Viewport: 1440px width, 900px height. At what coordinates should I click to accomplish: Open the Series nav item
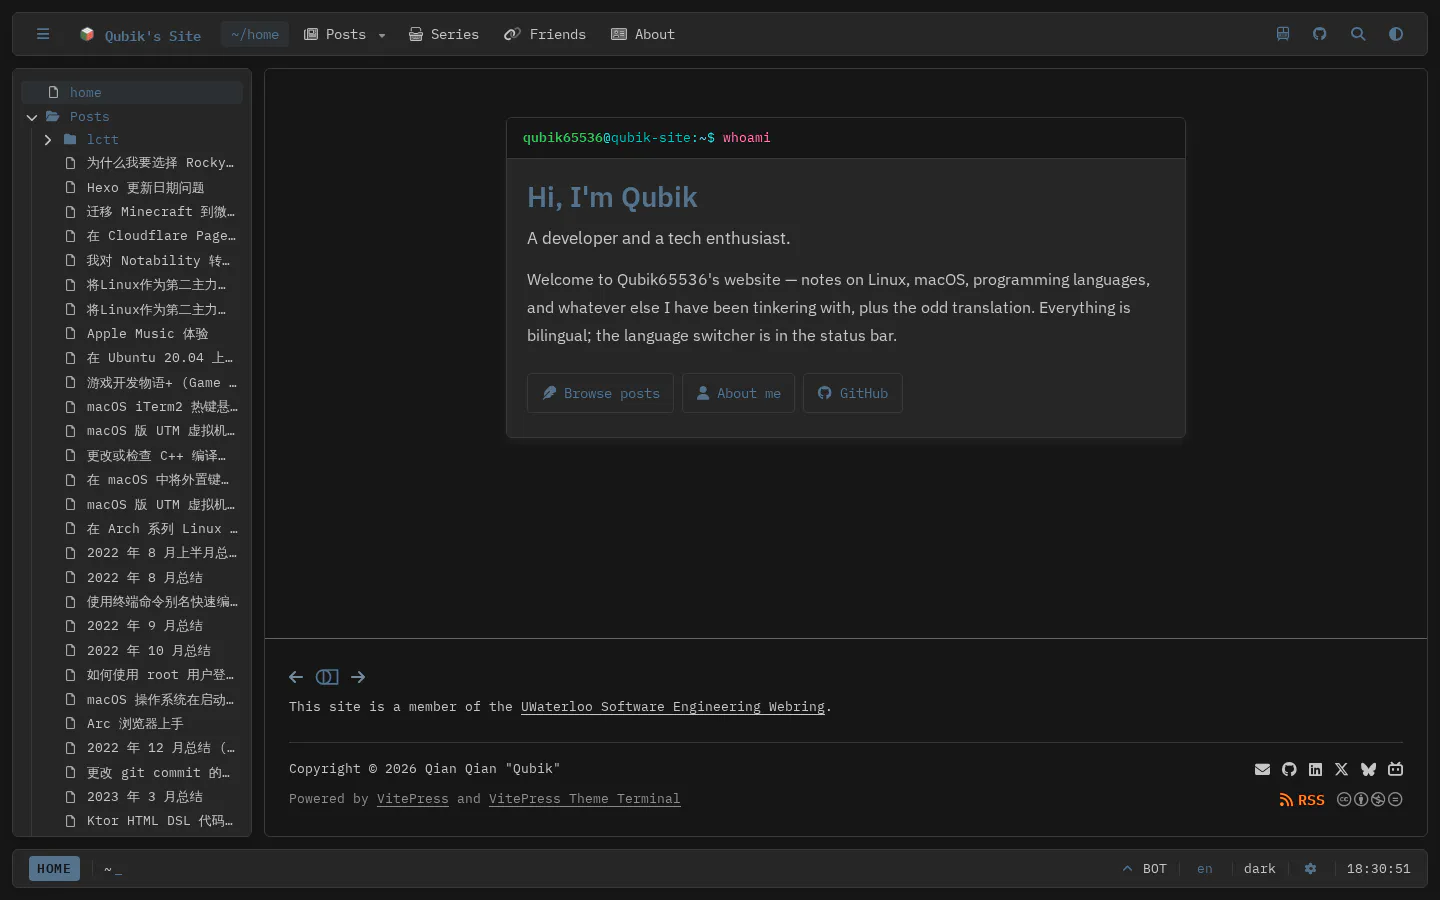(x=444, y=34)
